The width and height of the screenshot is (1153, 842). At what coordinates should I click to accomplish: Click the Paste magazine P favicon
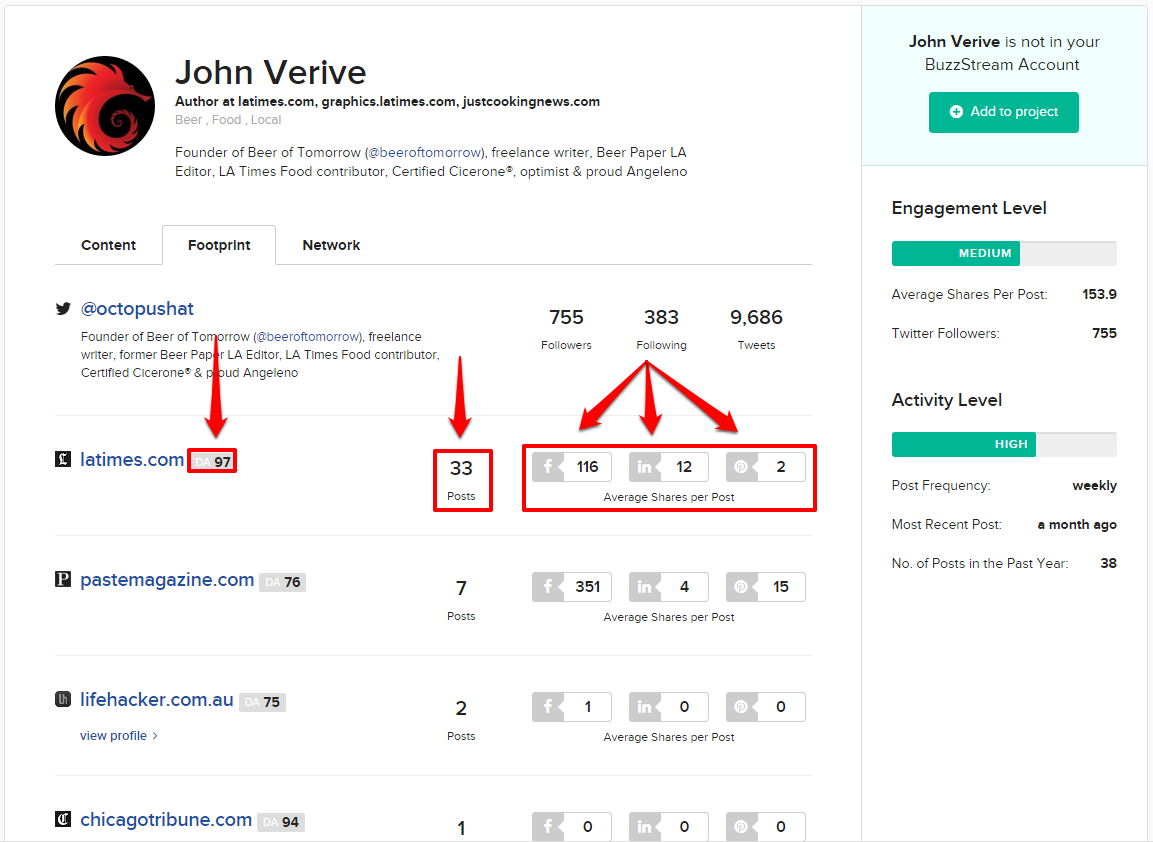63,579
